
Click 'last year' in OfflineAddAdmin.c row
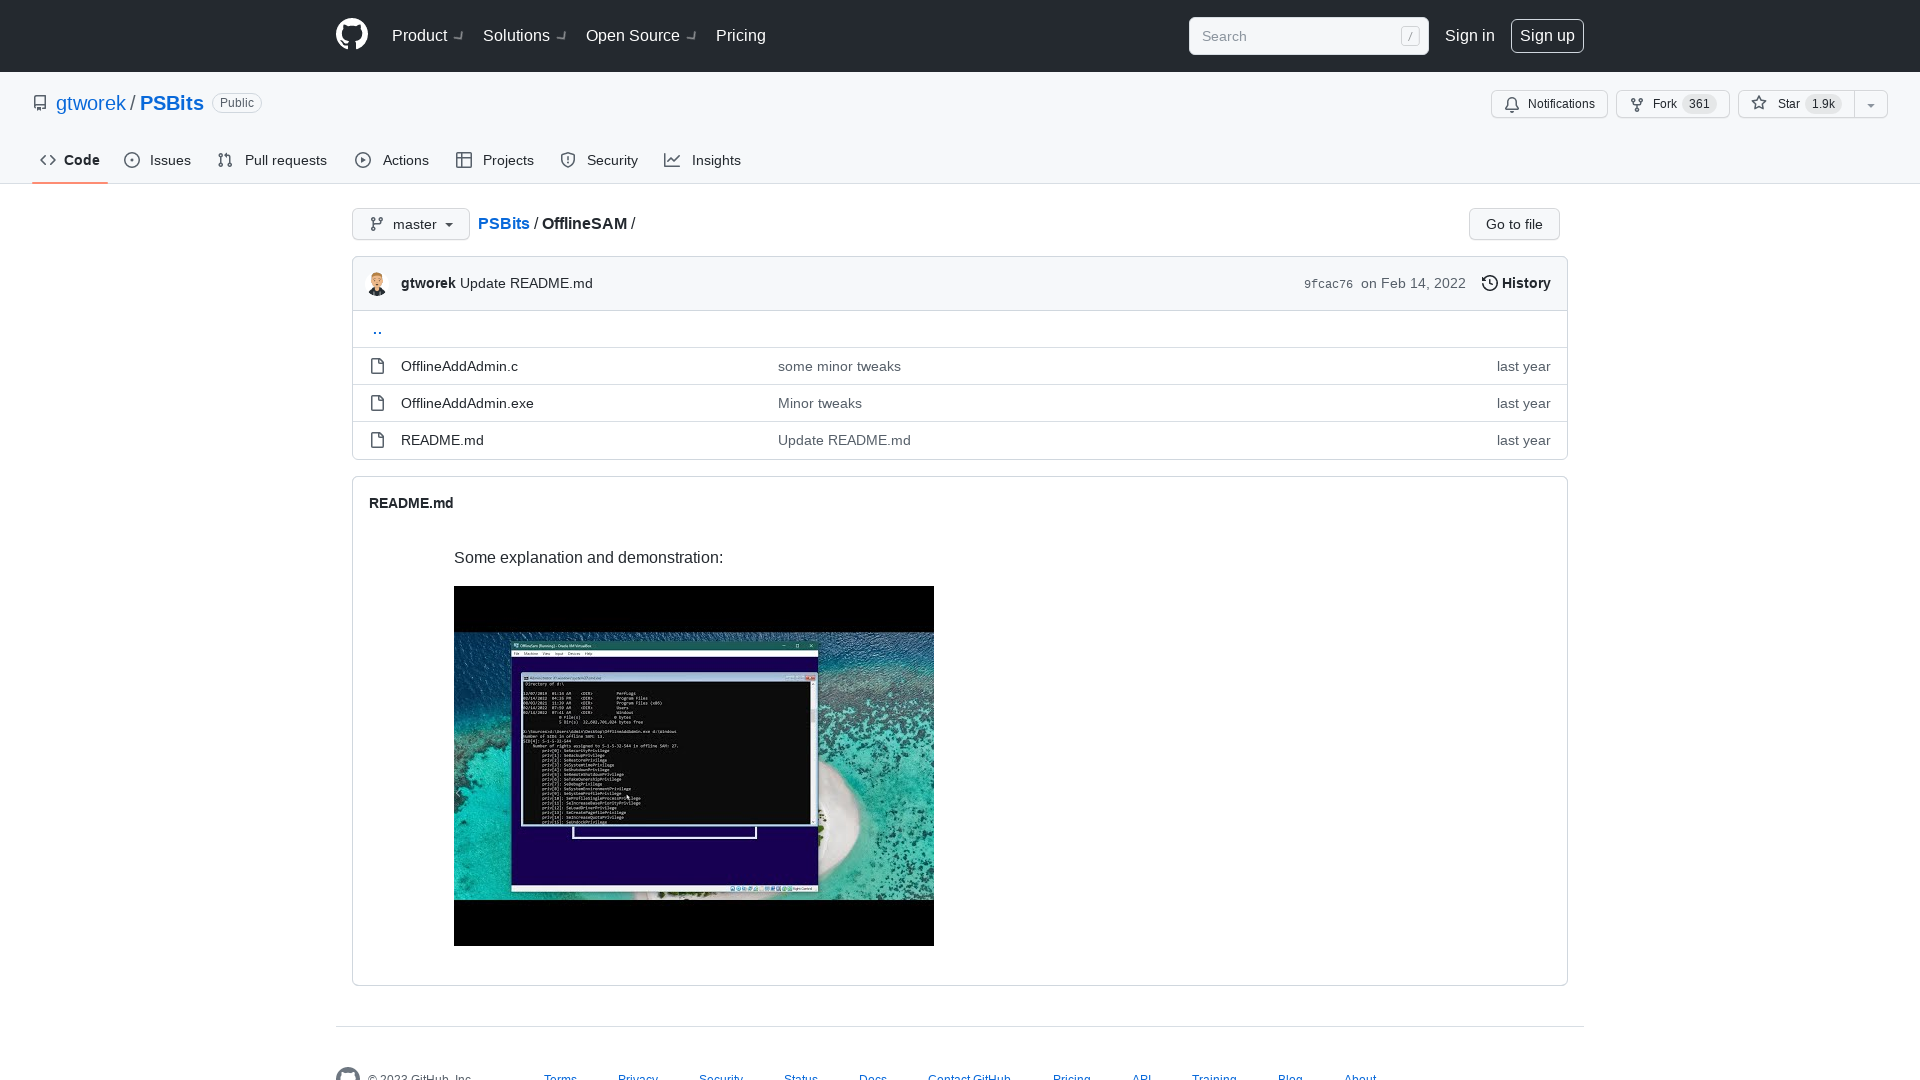[1523, 366]
